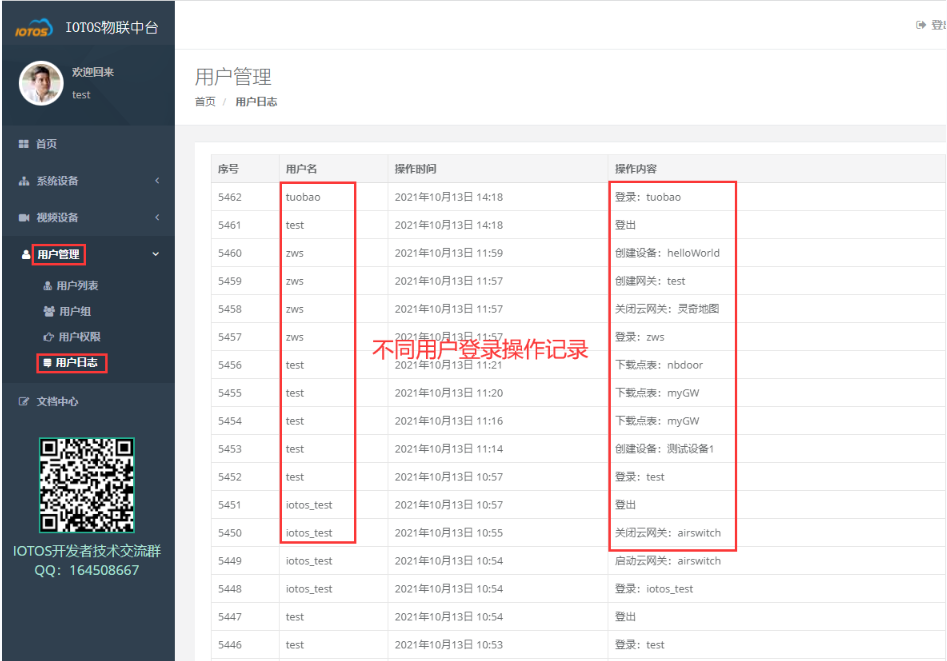Select the 首页 dashboard grid icon

24,142
